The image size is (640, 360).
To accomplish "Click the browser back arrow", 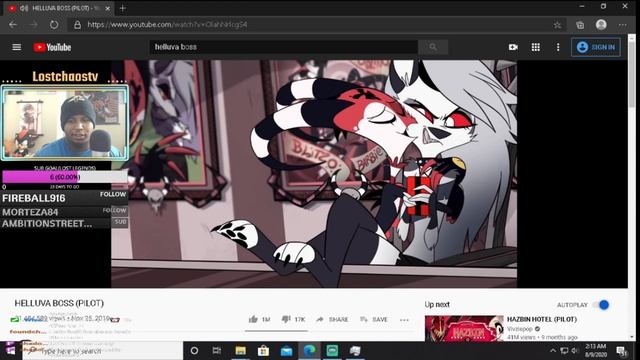I will point(13,25).
